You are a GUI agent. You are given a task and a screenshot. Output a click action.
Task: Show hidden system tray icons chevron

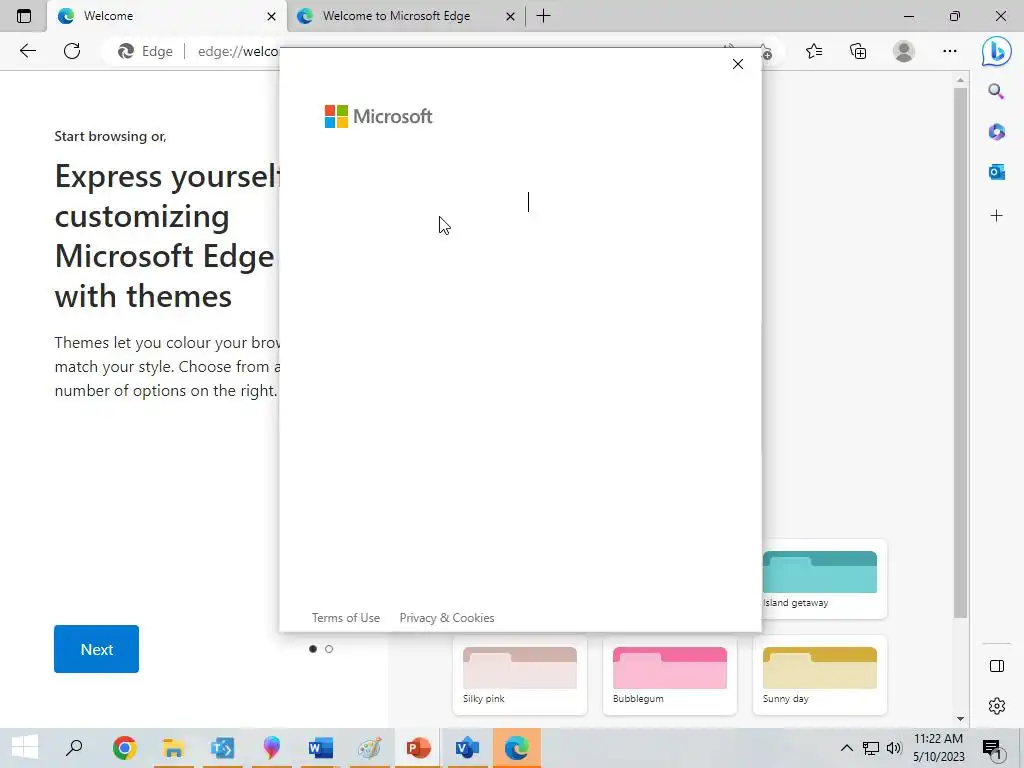click(846, 748)
